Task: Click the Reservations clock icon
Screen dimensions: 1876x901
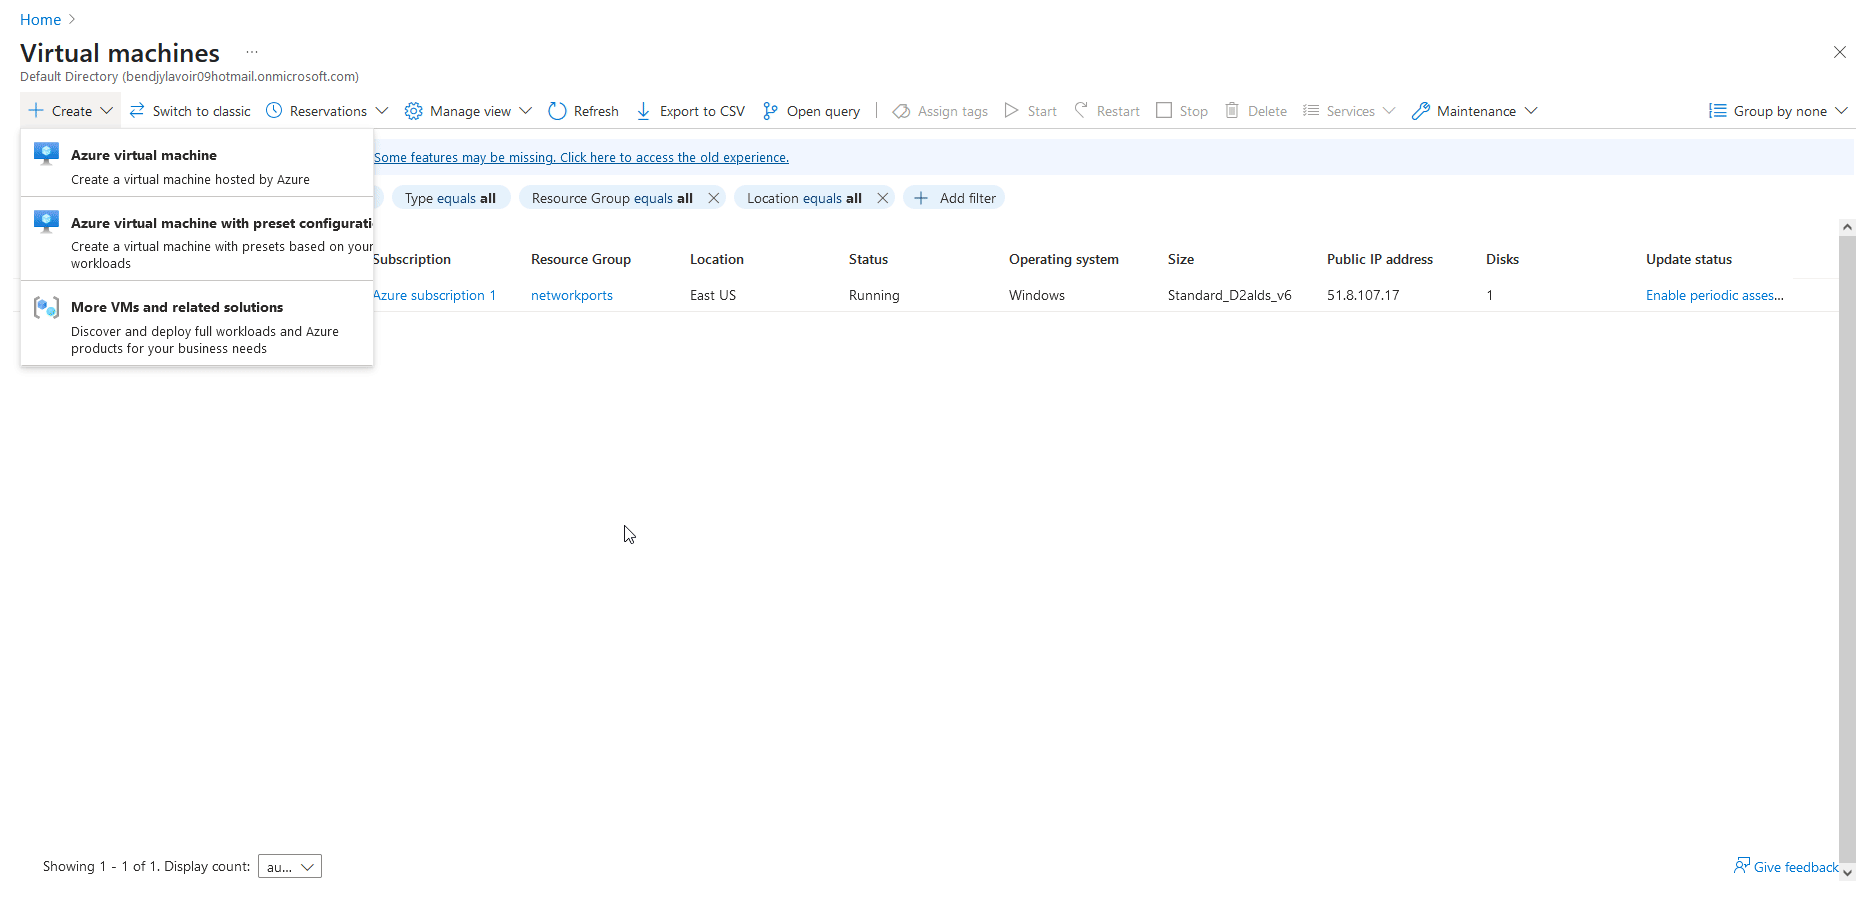Action: click(274, 111)
